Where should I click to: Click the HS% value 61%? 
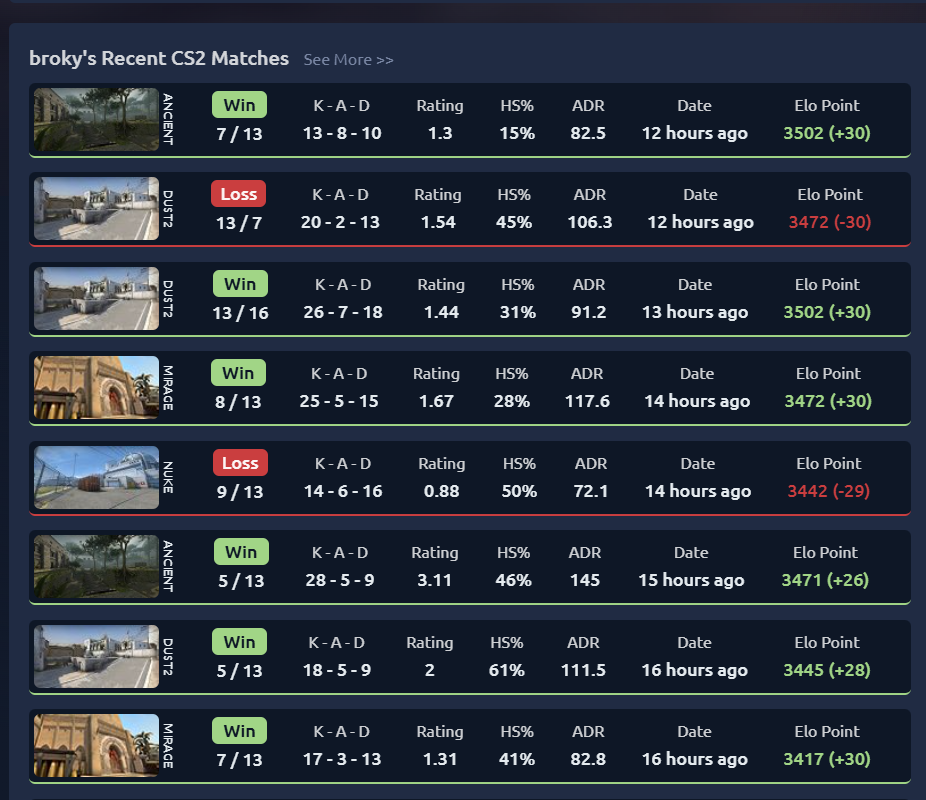click(507, 670)
